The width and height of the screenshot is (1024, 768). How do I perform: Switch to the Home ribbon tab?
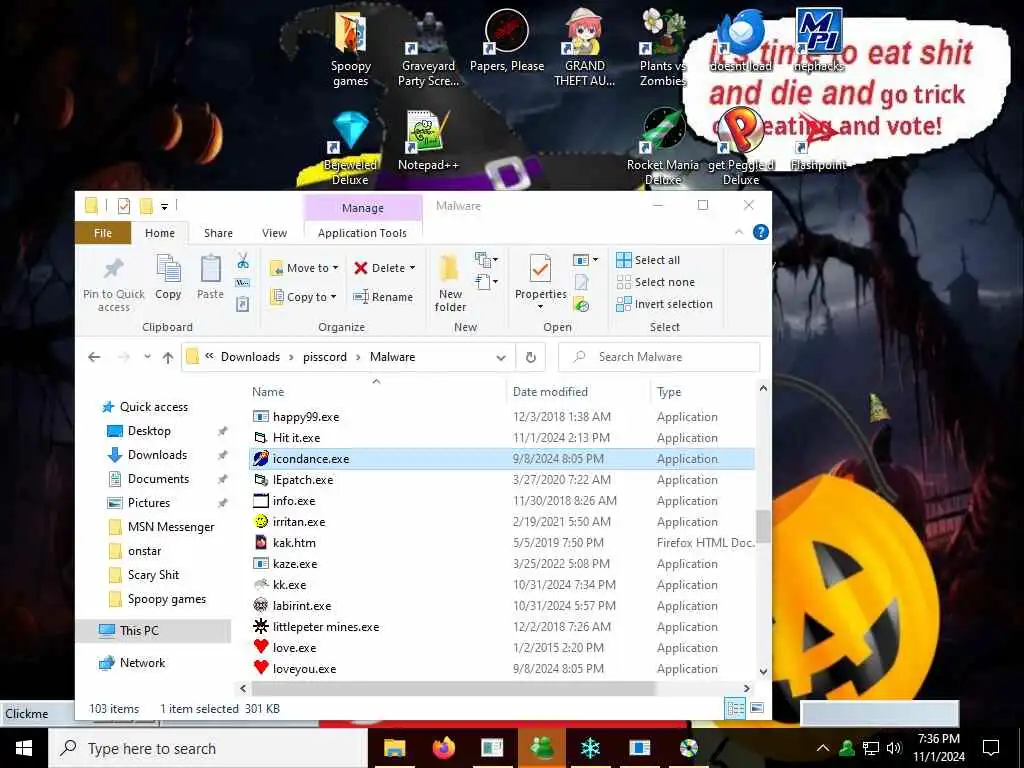click(160, 233)
